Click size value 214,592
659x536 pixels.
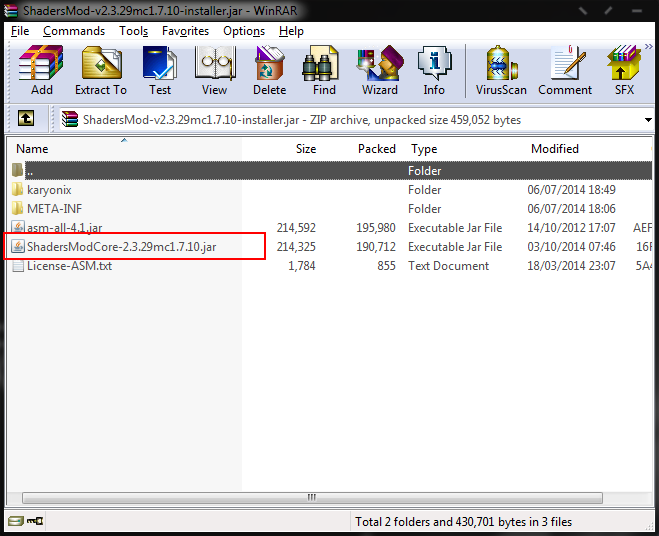point(296,228)
